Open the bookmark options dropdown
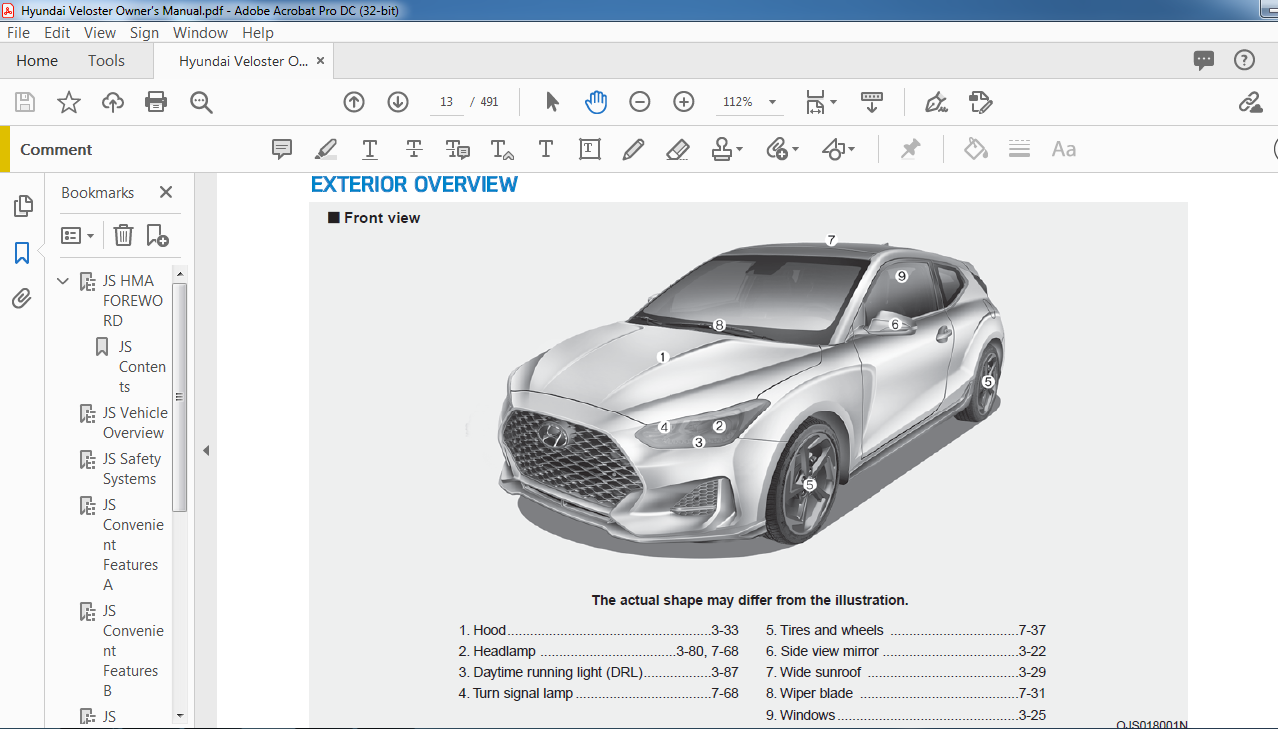 click(x=77, y=236)
